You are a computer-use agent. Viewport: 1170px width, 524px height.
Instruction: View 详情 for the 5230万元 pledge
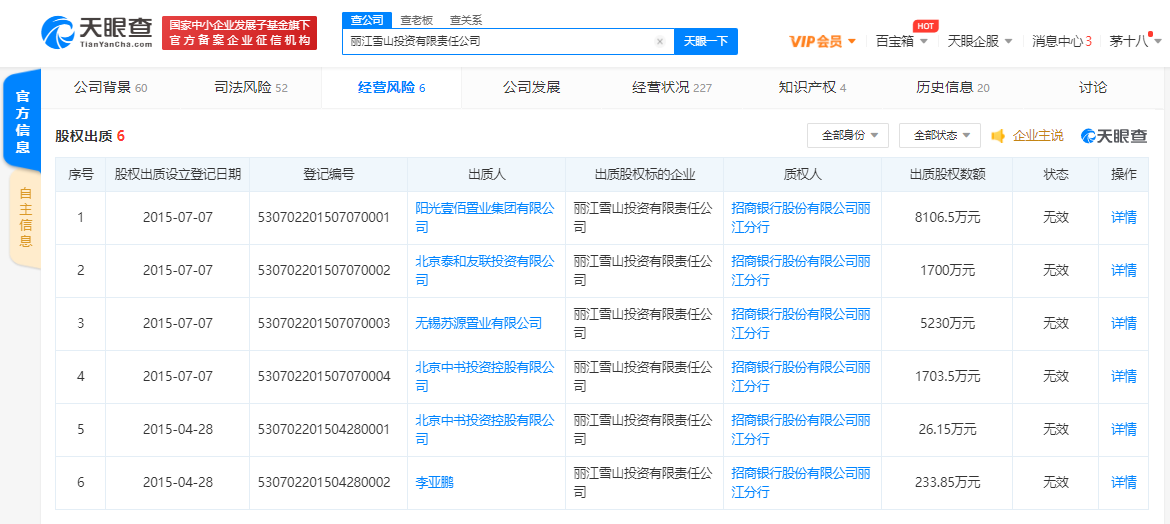1124,323
